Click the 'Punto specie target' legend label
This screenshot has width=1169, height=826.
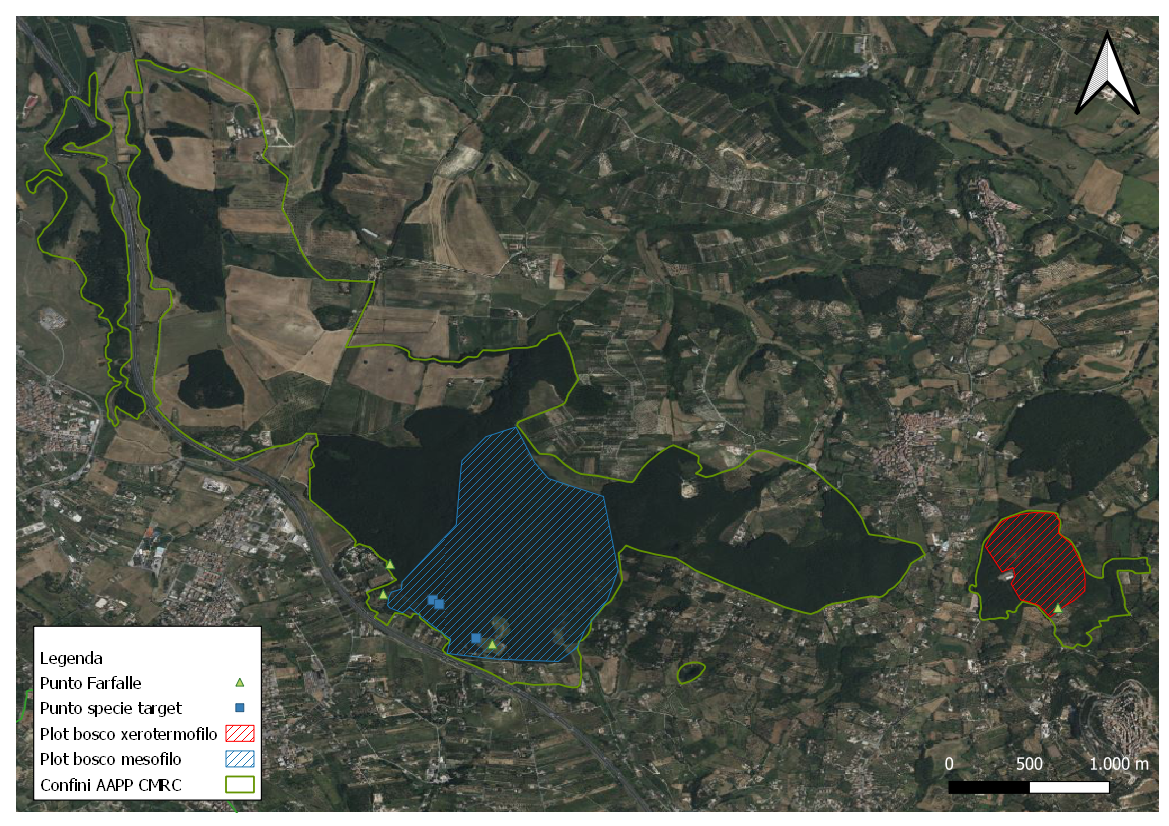pyautogui.click(x=110, y=708)
